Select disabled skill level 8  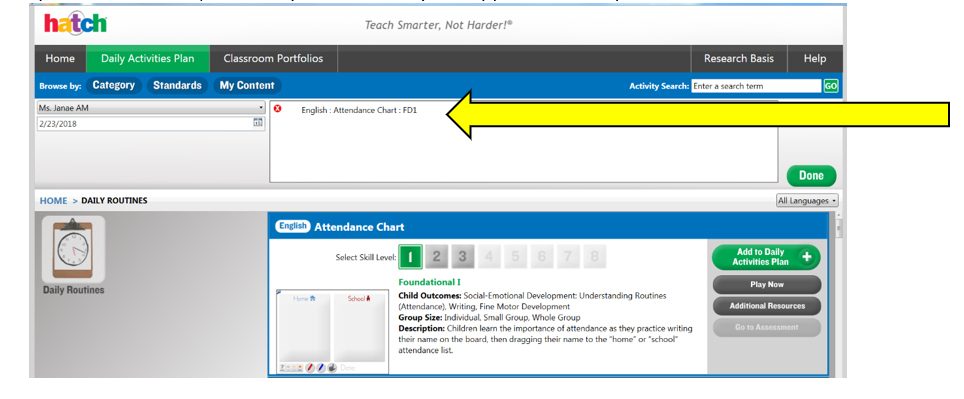click(594, 257)
